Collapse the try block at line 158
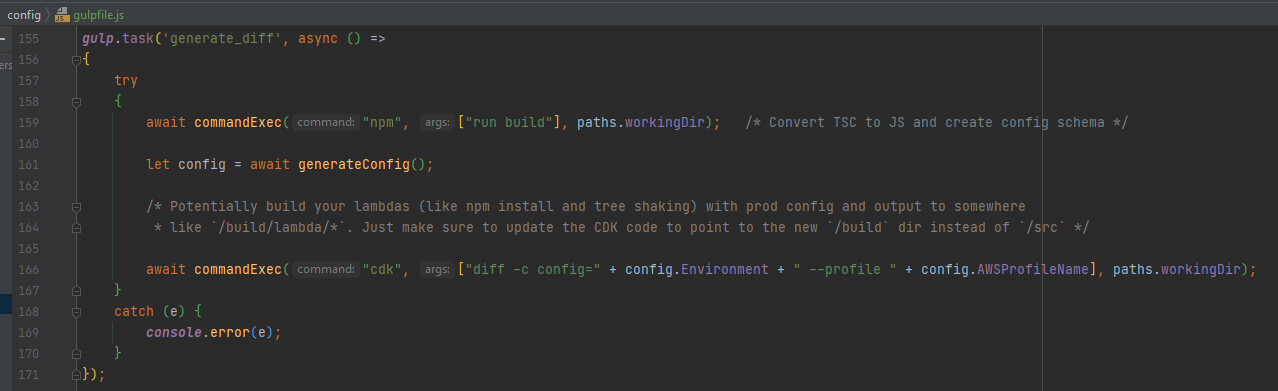This screenshot has width=1278, height=391. [75, 102]
